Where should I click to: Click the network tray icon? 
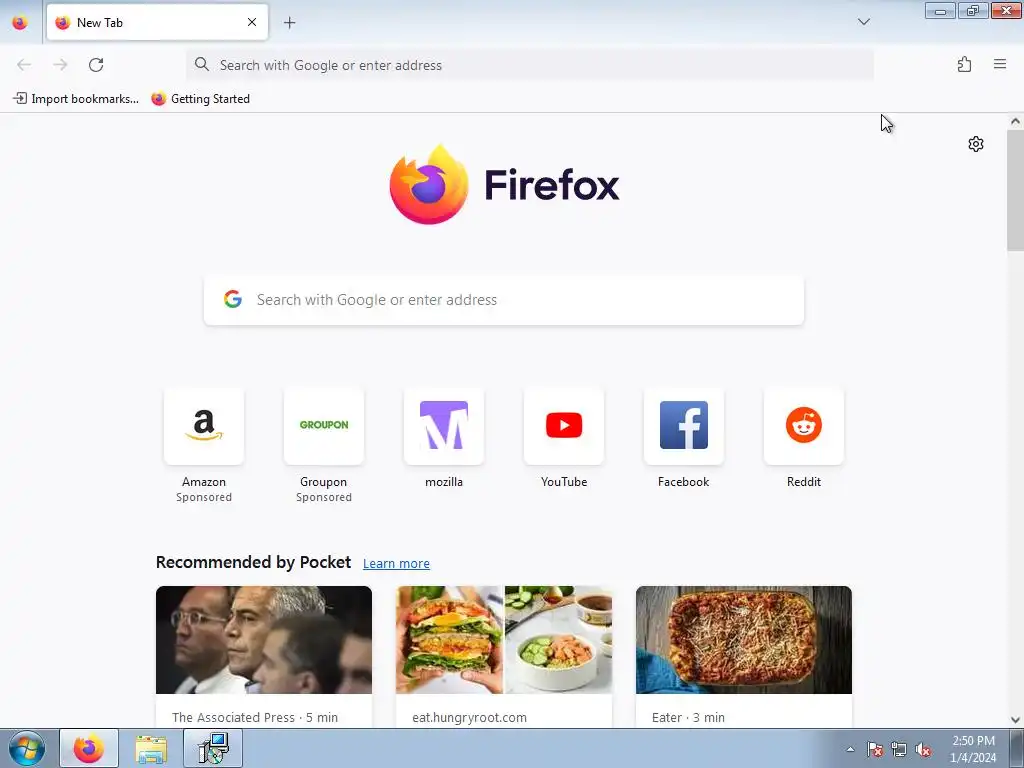(x=899, y=749)
